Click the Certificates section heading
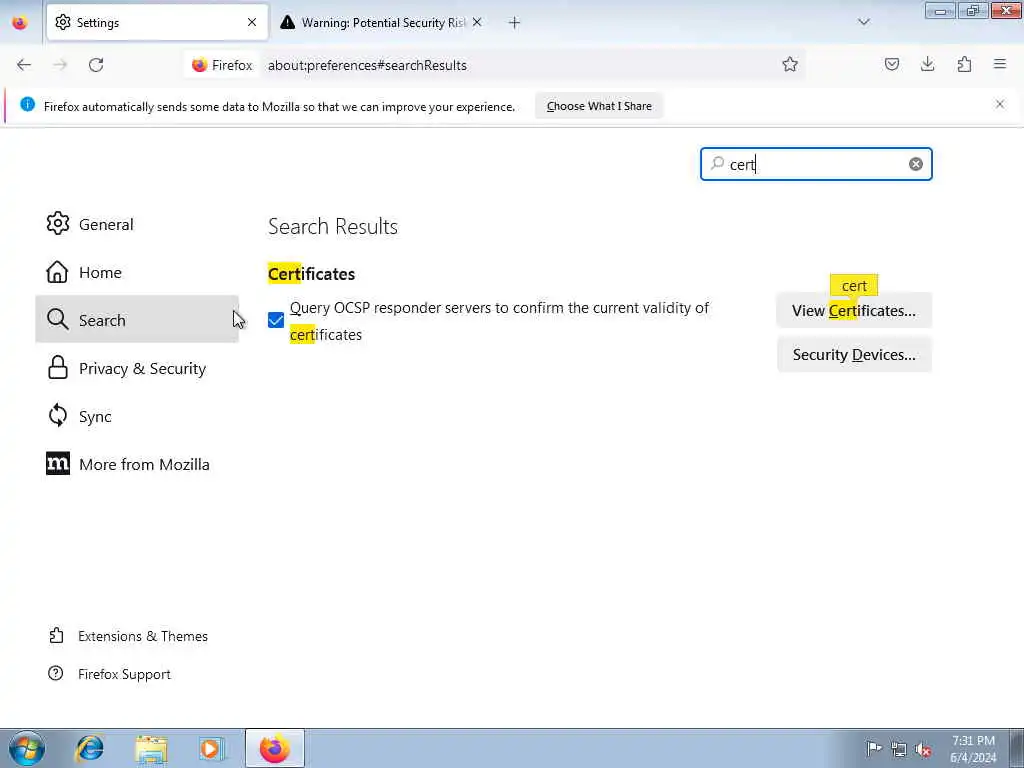Image resolution: width=1024 pixels, height=768 pixels. pyautogui.click(x=312, y=274)
